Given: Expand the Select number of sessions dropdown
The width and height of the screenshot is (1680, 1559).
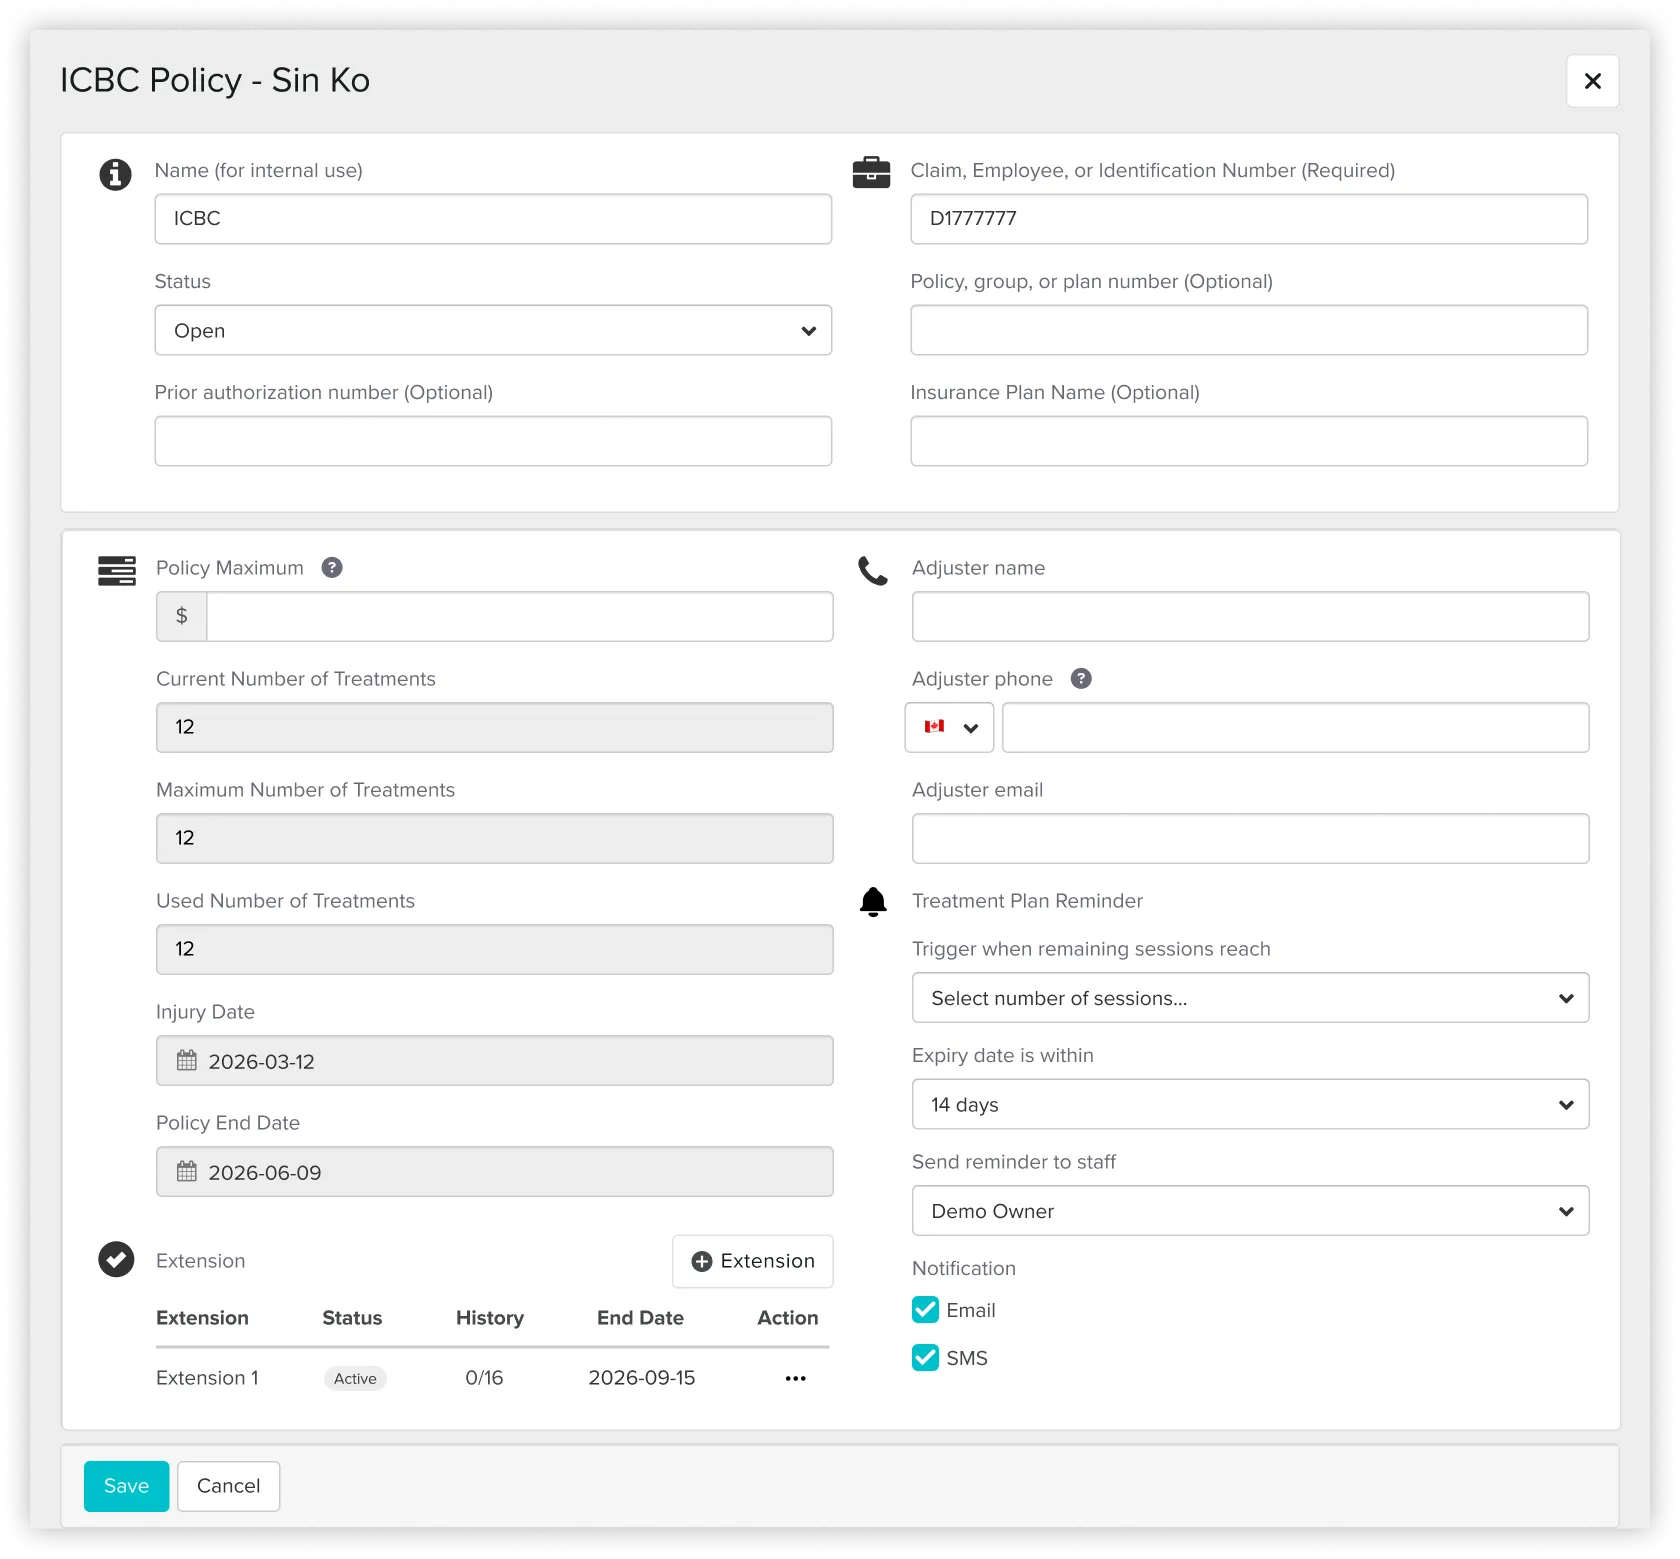Looking at the screenshot, I should coord(1250,998).
